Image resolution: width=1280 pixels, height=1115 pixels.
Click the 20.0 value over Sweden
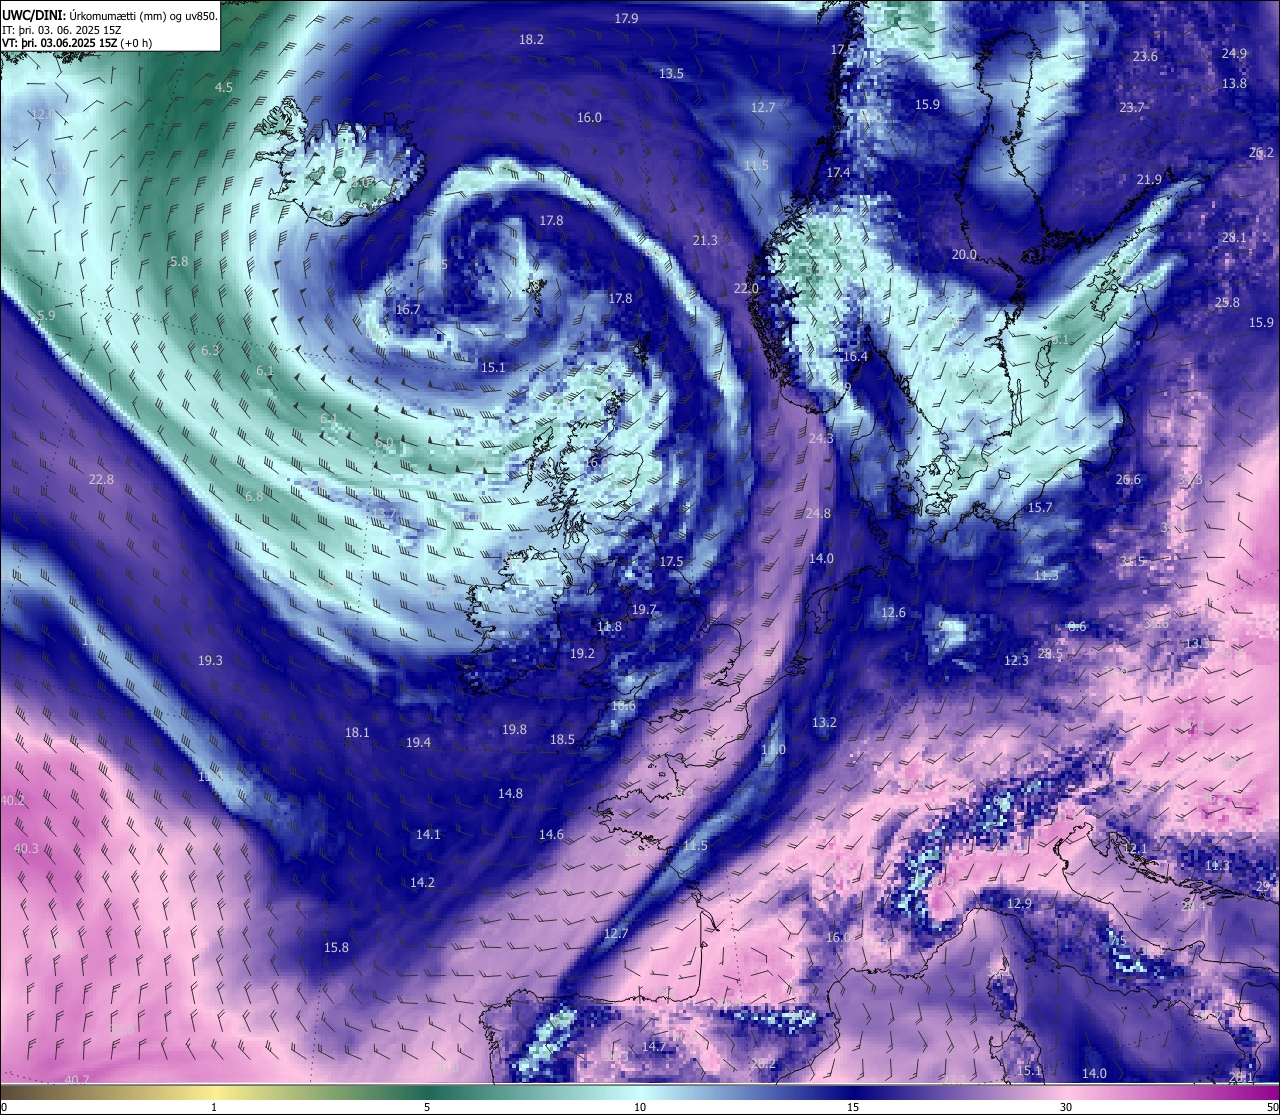pyautogui.click(x=964, y=255)
